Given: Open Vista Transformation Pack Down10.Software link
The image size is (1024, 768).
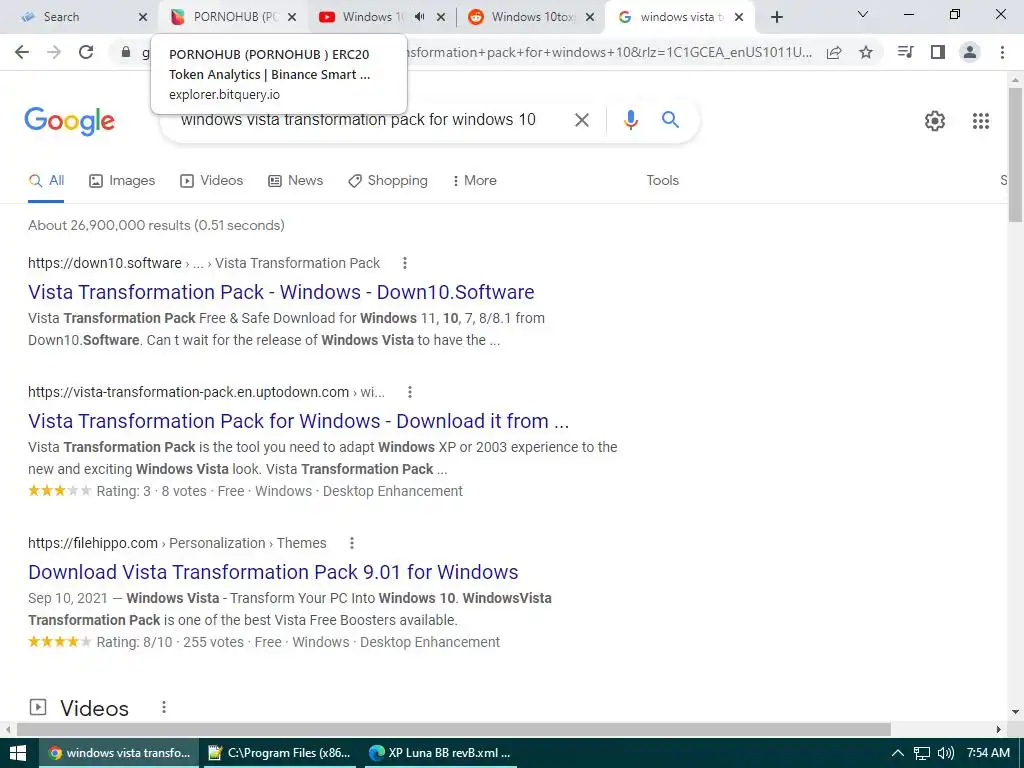Looking at the screenshot, I should 281,292.
